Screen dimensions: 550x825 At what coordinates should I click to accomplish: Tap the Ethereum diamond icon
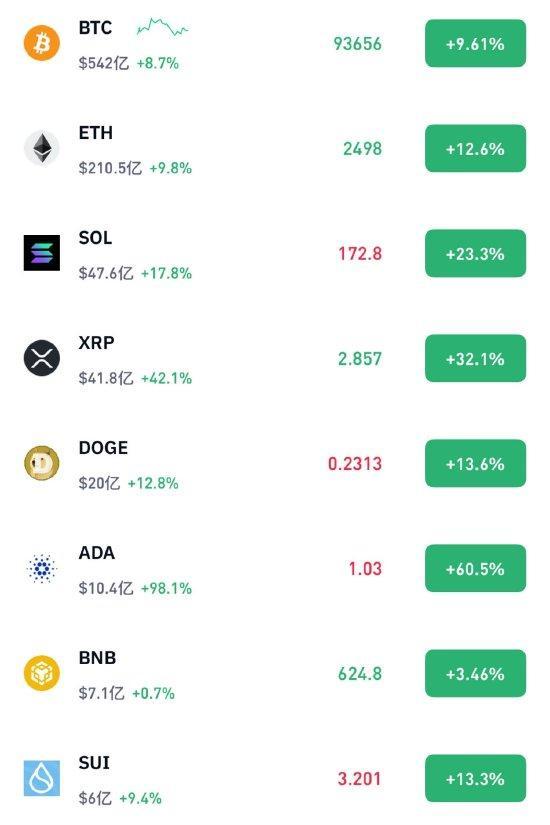tap(42, 148)
